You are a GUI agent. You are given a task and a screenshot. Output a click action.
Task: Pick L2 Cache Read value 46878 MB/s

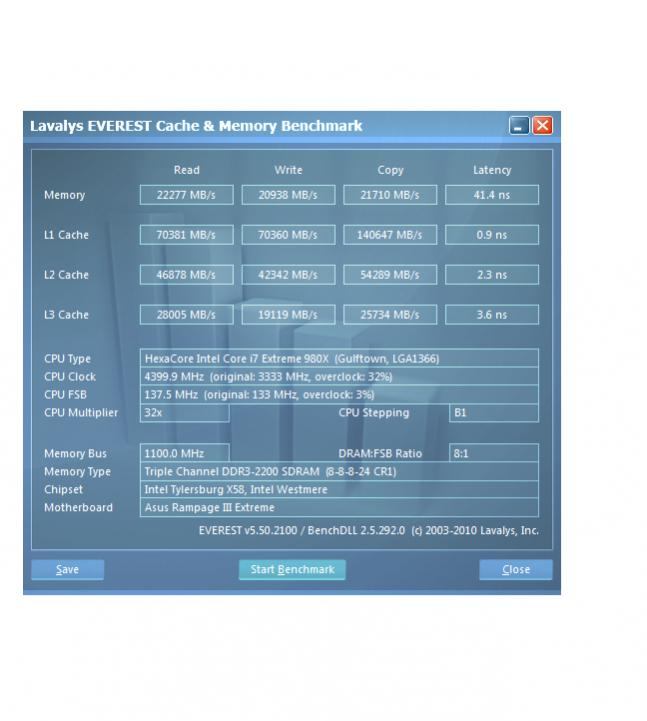click(186, 275)
